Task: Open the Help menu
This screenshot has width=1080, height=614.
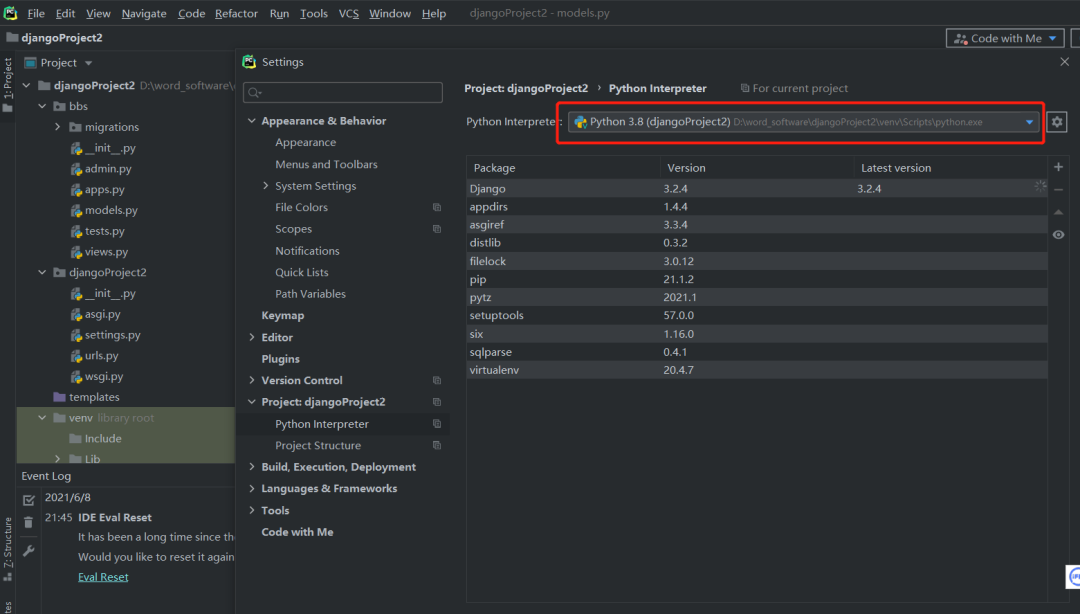Action: click(434, 13)
